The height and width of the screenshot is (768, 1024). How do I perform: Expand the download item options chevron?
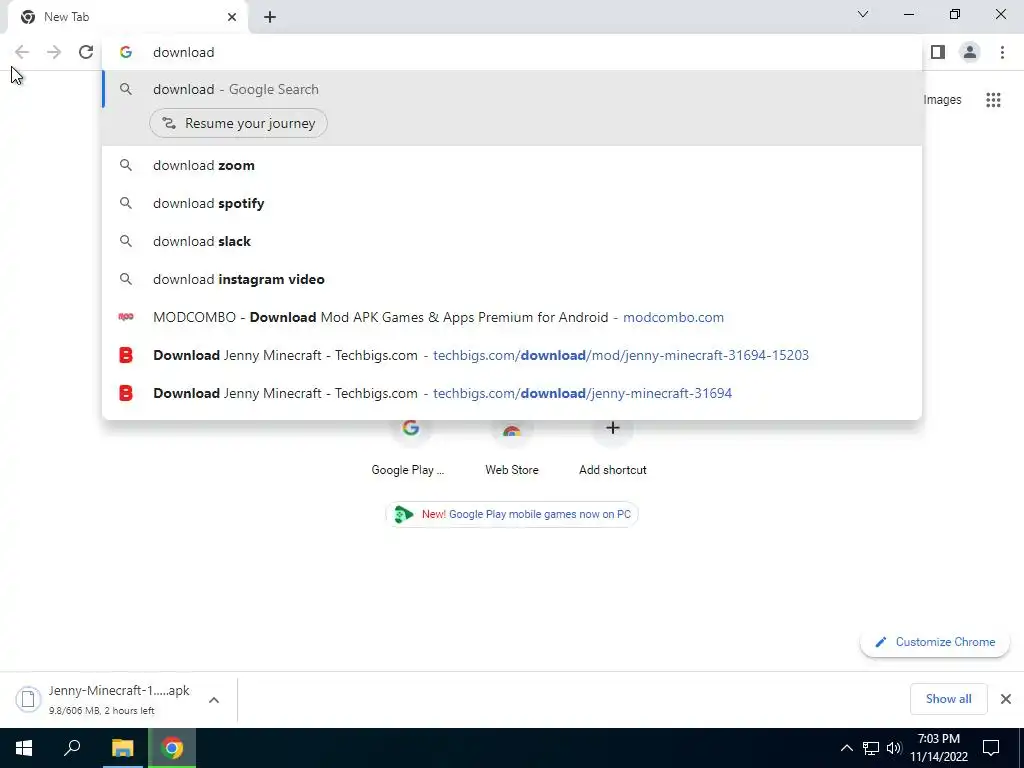coord(214,700)
